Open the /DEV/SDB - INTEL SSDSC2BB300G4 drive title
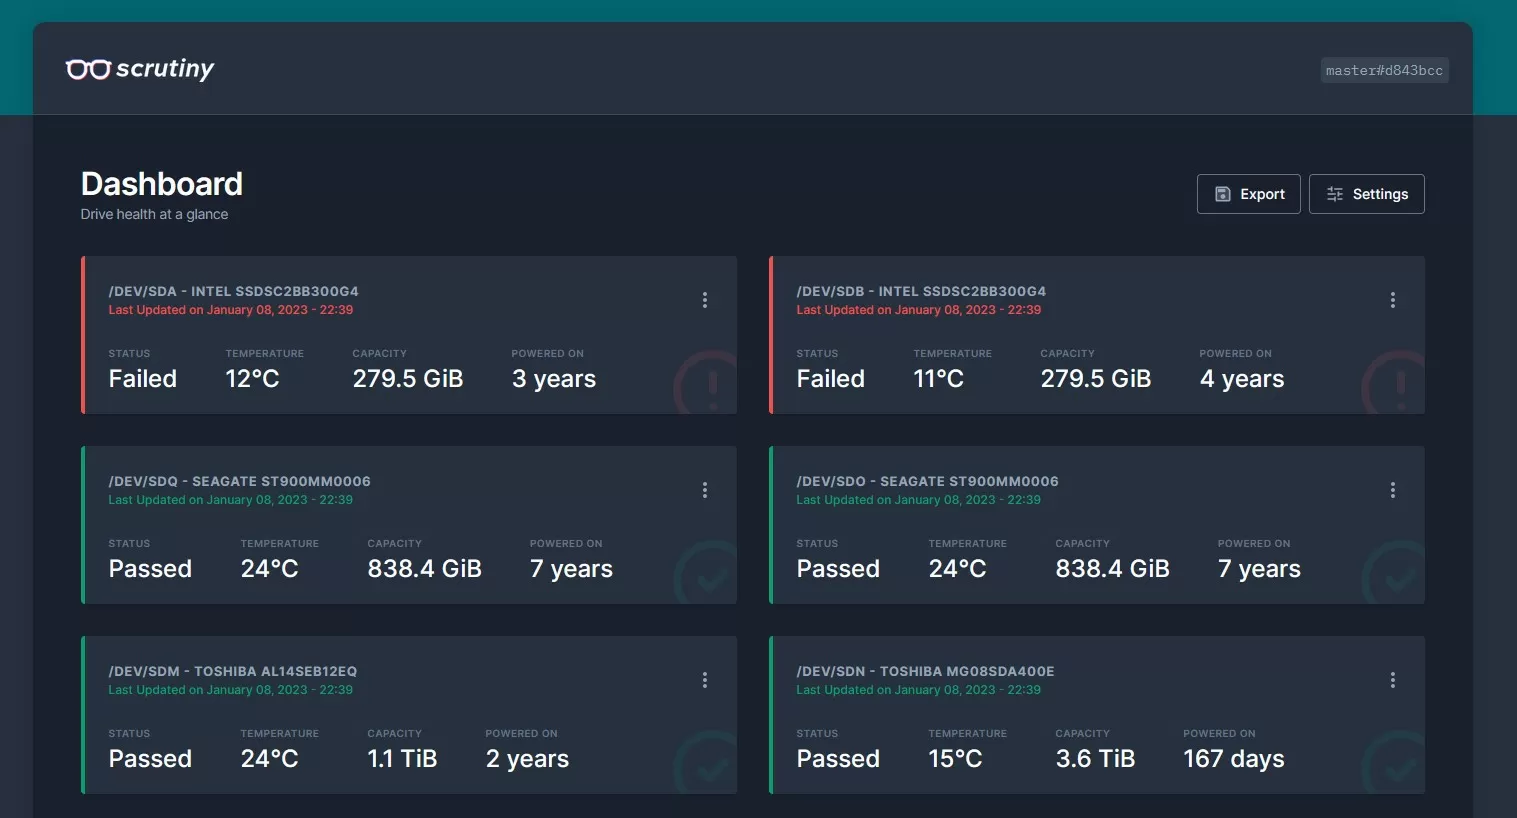Screen dimensions: 1517x818 921,291
